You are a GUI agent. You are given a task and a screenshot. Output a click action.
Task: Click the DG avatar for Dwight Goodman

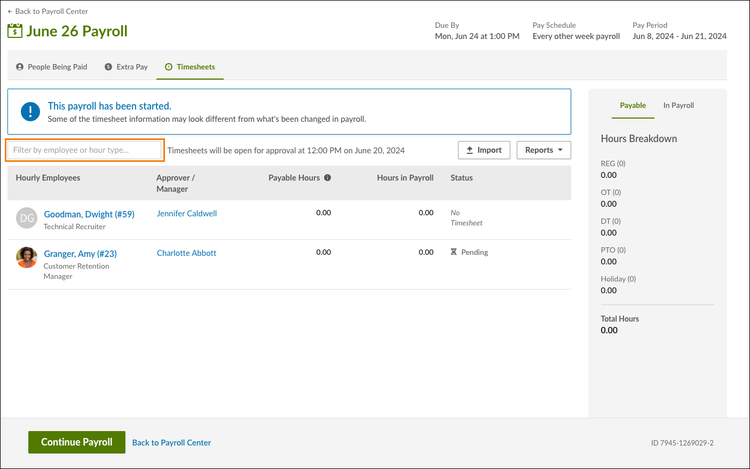27,218
